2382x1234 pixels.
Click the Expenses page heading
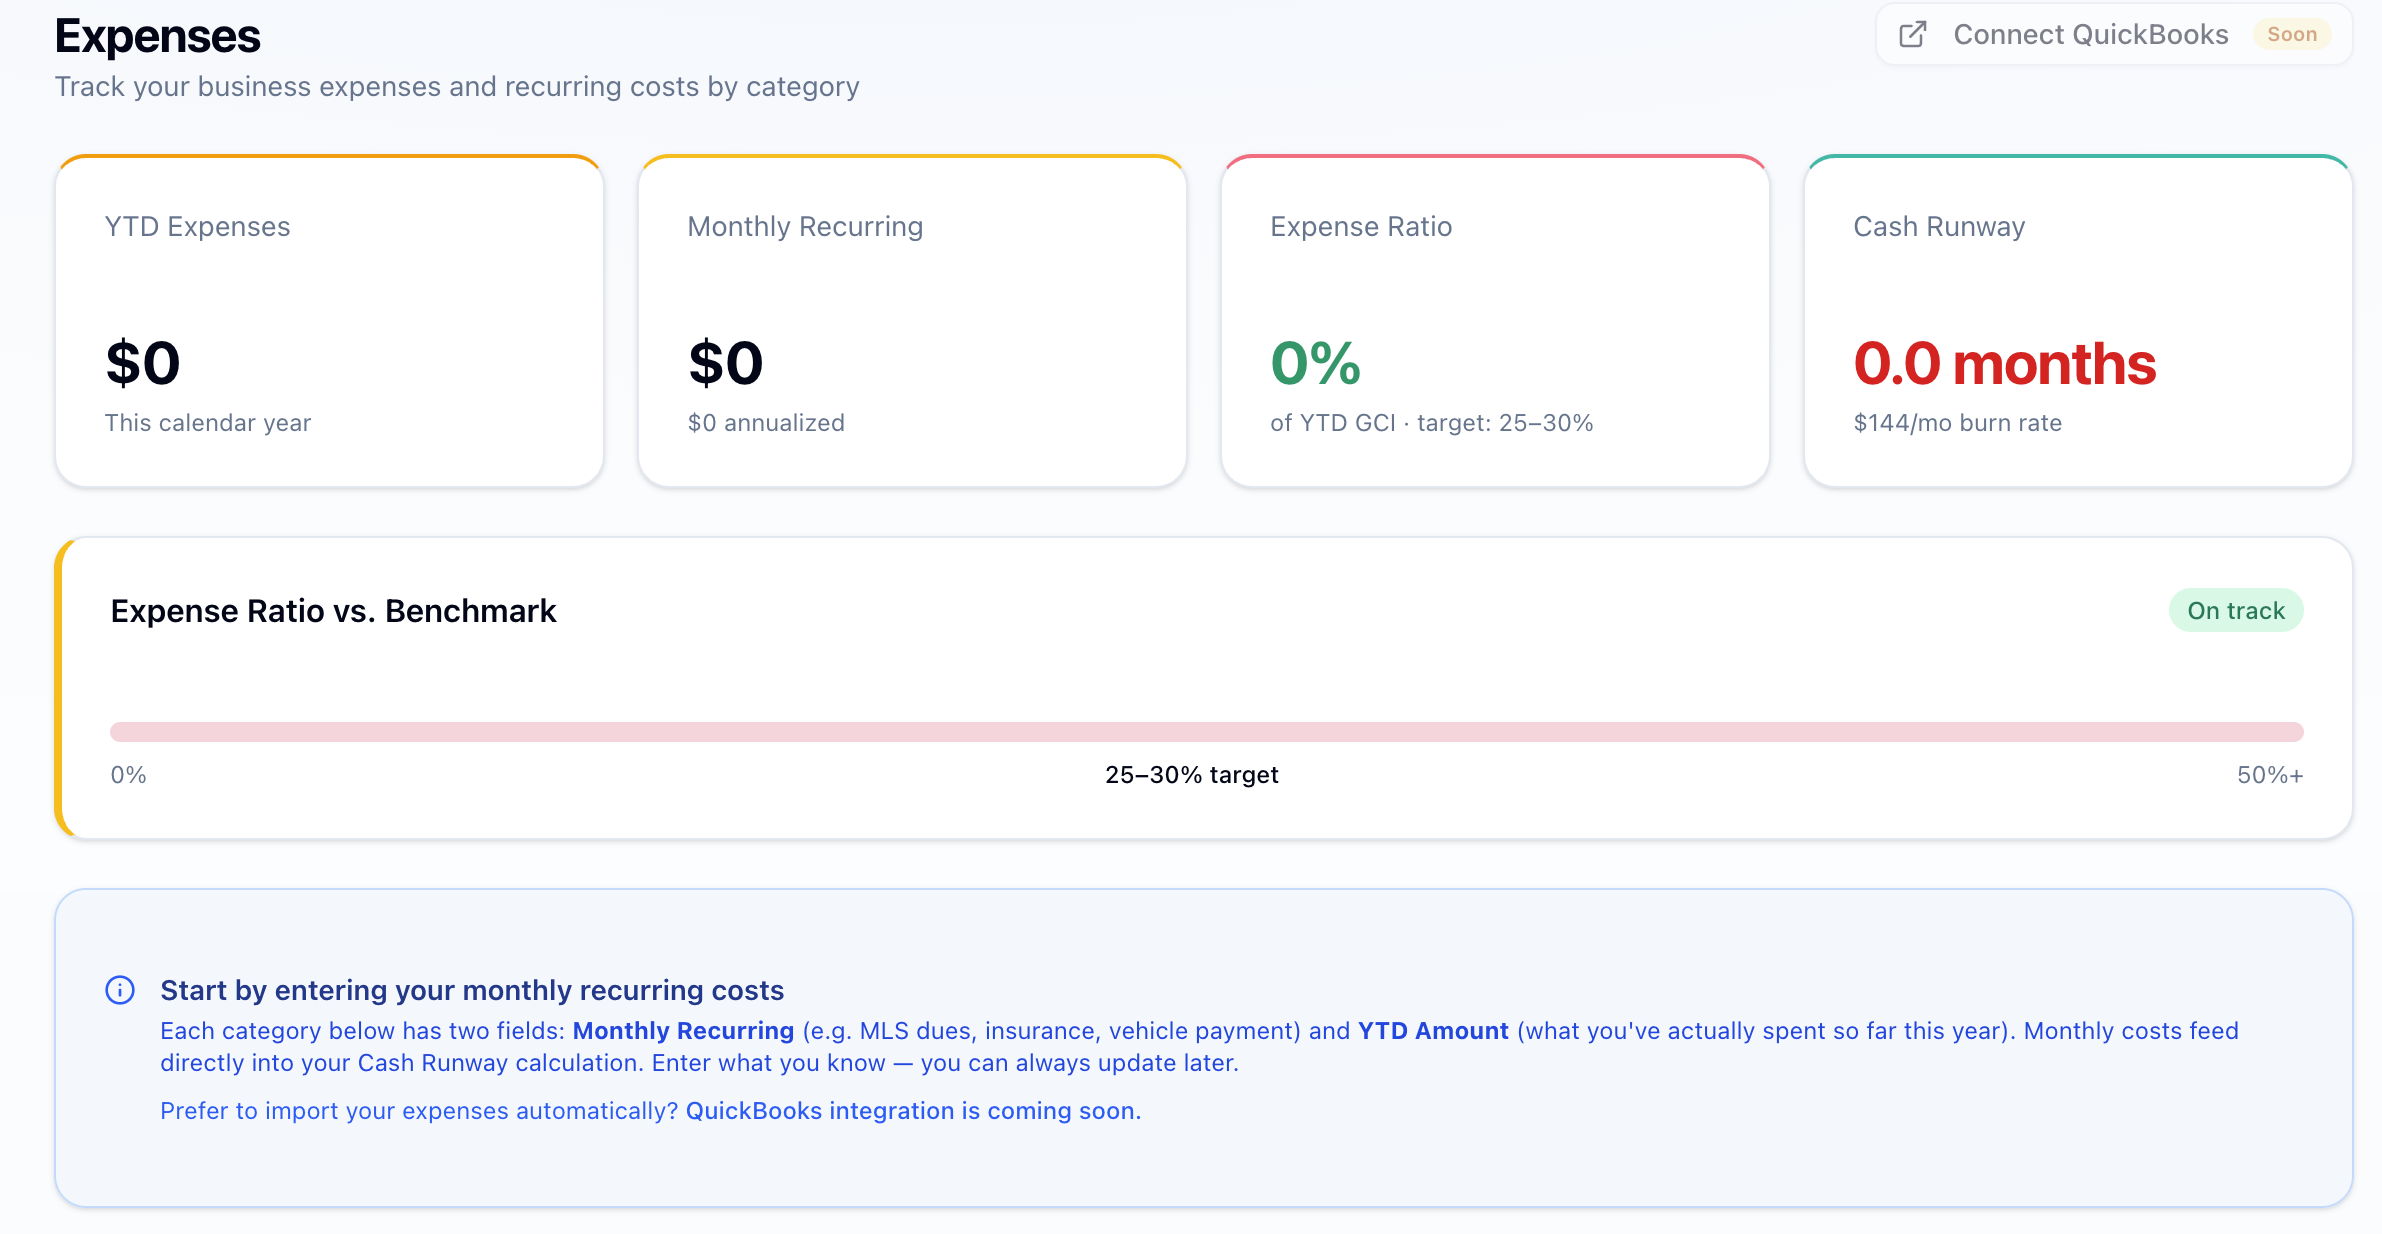click(x=158, y=36)
